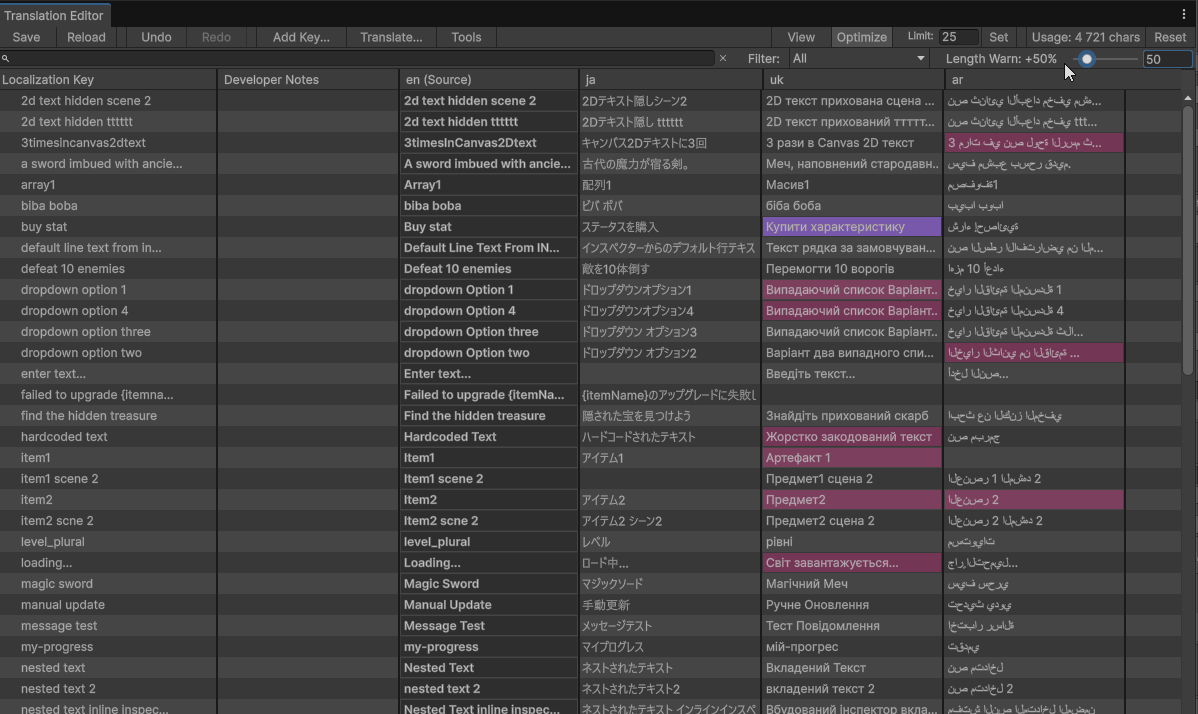Image resolution: width=1198 pixels, height=714 pixels.
Task: Reset the usage counter
Action: tap(1170, 37)
